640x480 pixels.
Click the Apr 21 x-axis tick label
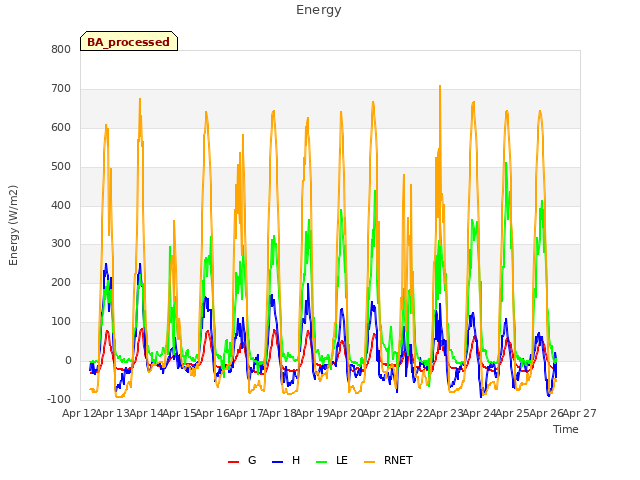[x=379, y=413]
